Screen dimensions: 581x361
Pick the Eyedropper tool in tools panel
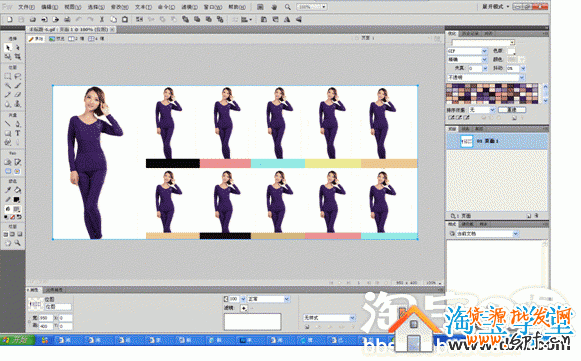8,190
